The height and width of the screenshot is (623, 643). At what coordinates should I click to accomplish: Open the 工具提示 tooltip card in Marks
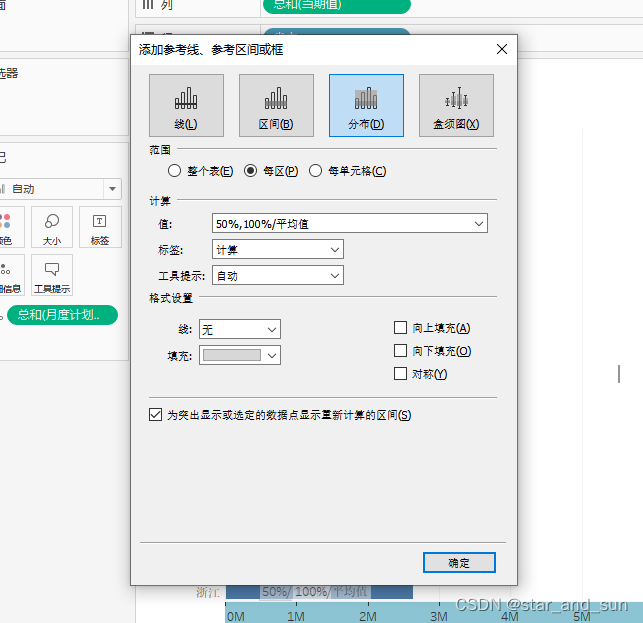[52, 275]
